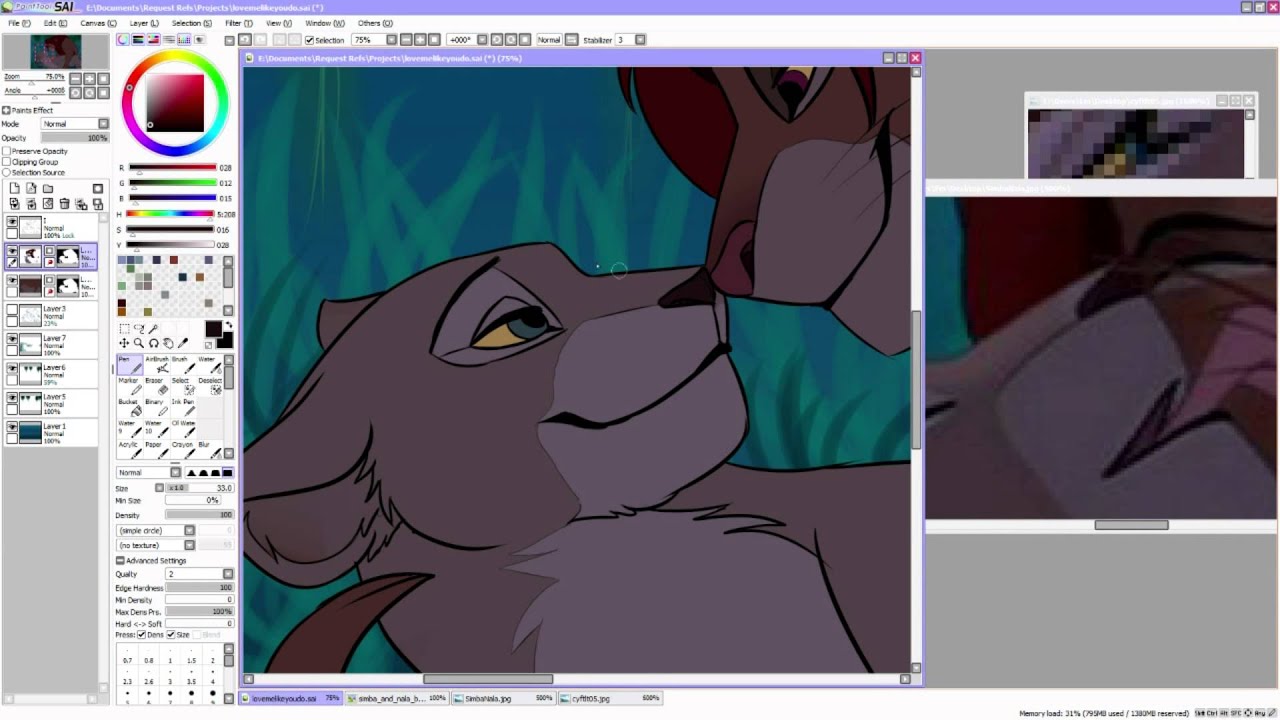
Task: Select the eyedropper color picker tool
Action: point(183,343)
